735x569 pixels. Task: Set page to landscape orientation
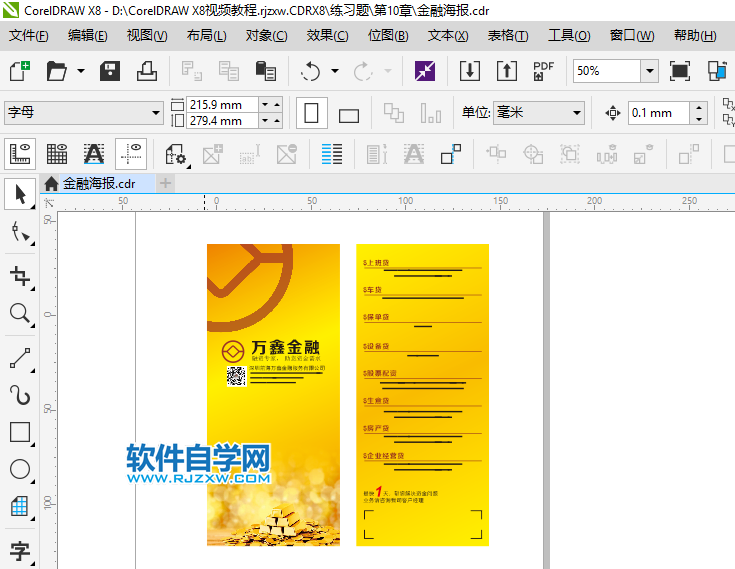348,114
